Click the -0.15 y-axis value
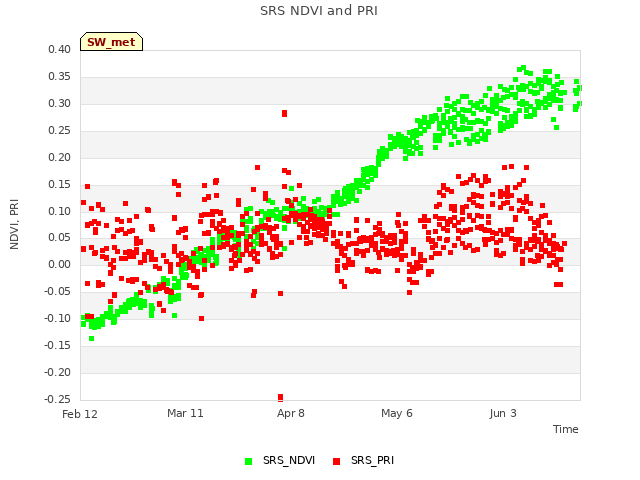The width and height of the screenshot is (640, 480). point(58,345)
